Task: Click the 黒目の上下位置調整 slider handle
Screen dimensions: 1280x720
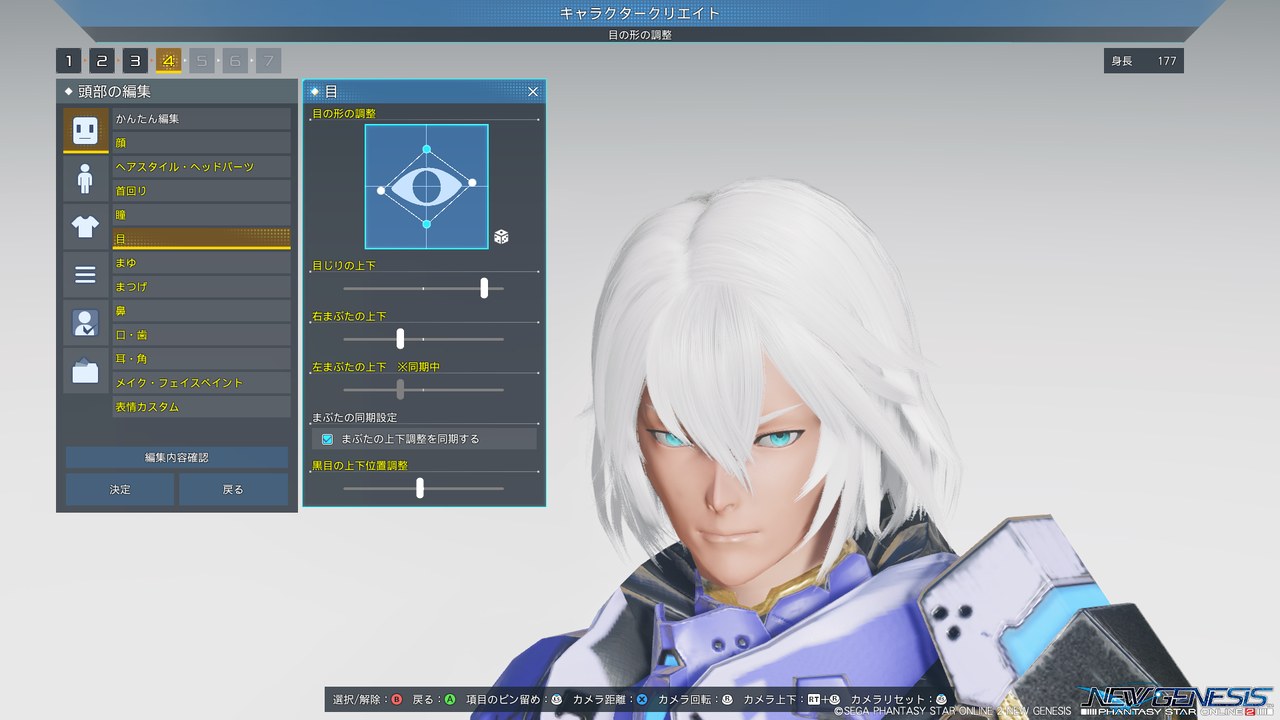Action: (420, 488)
